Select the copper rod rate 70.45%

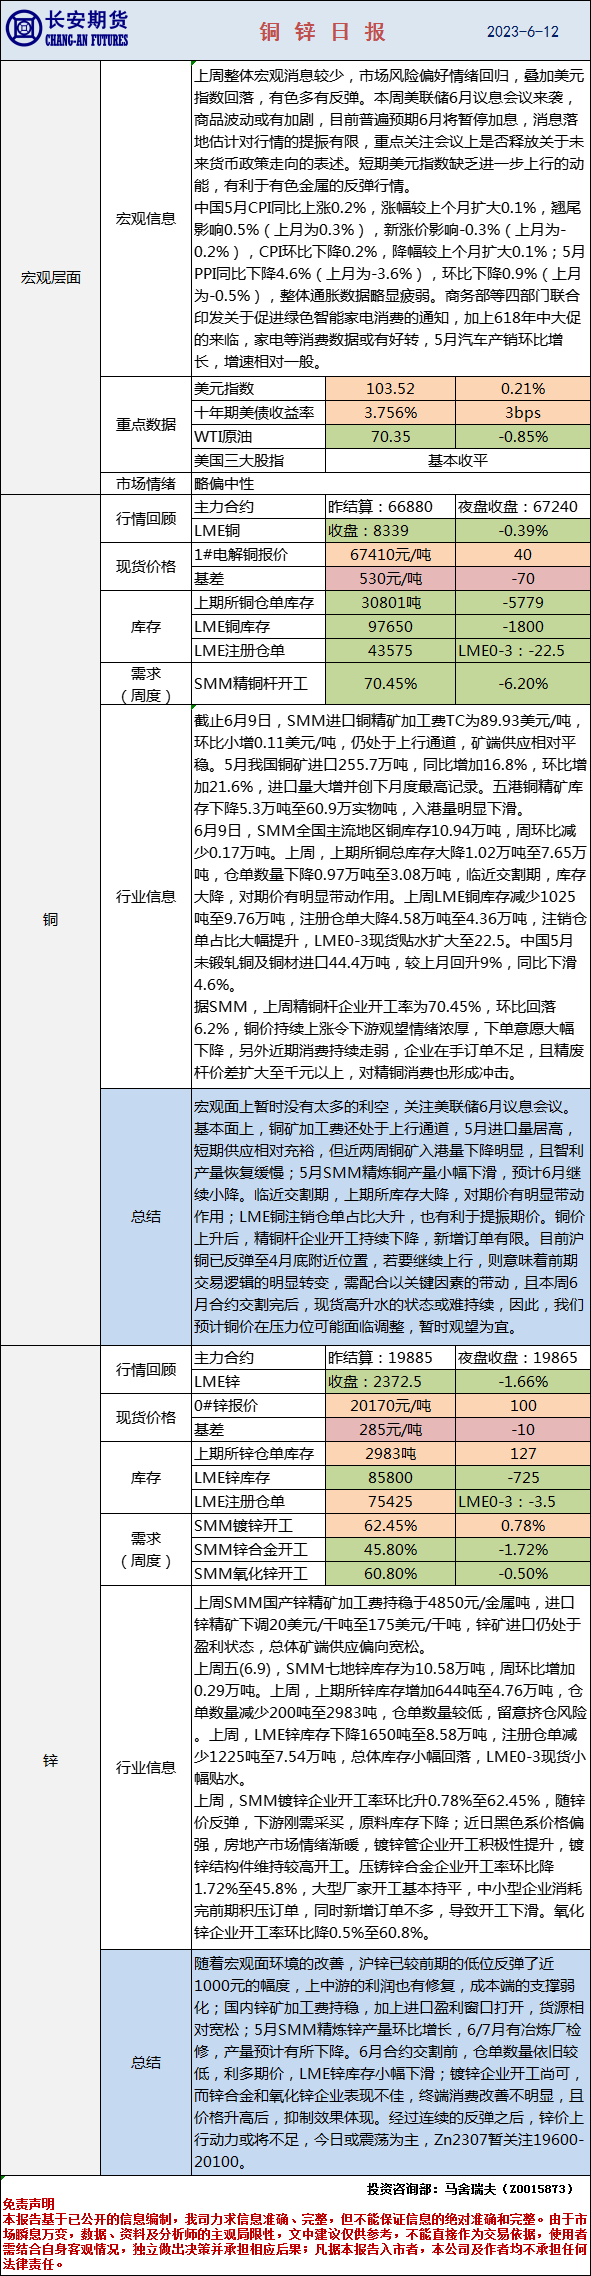coord(390,683)
